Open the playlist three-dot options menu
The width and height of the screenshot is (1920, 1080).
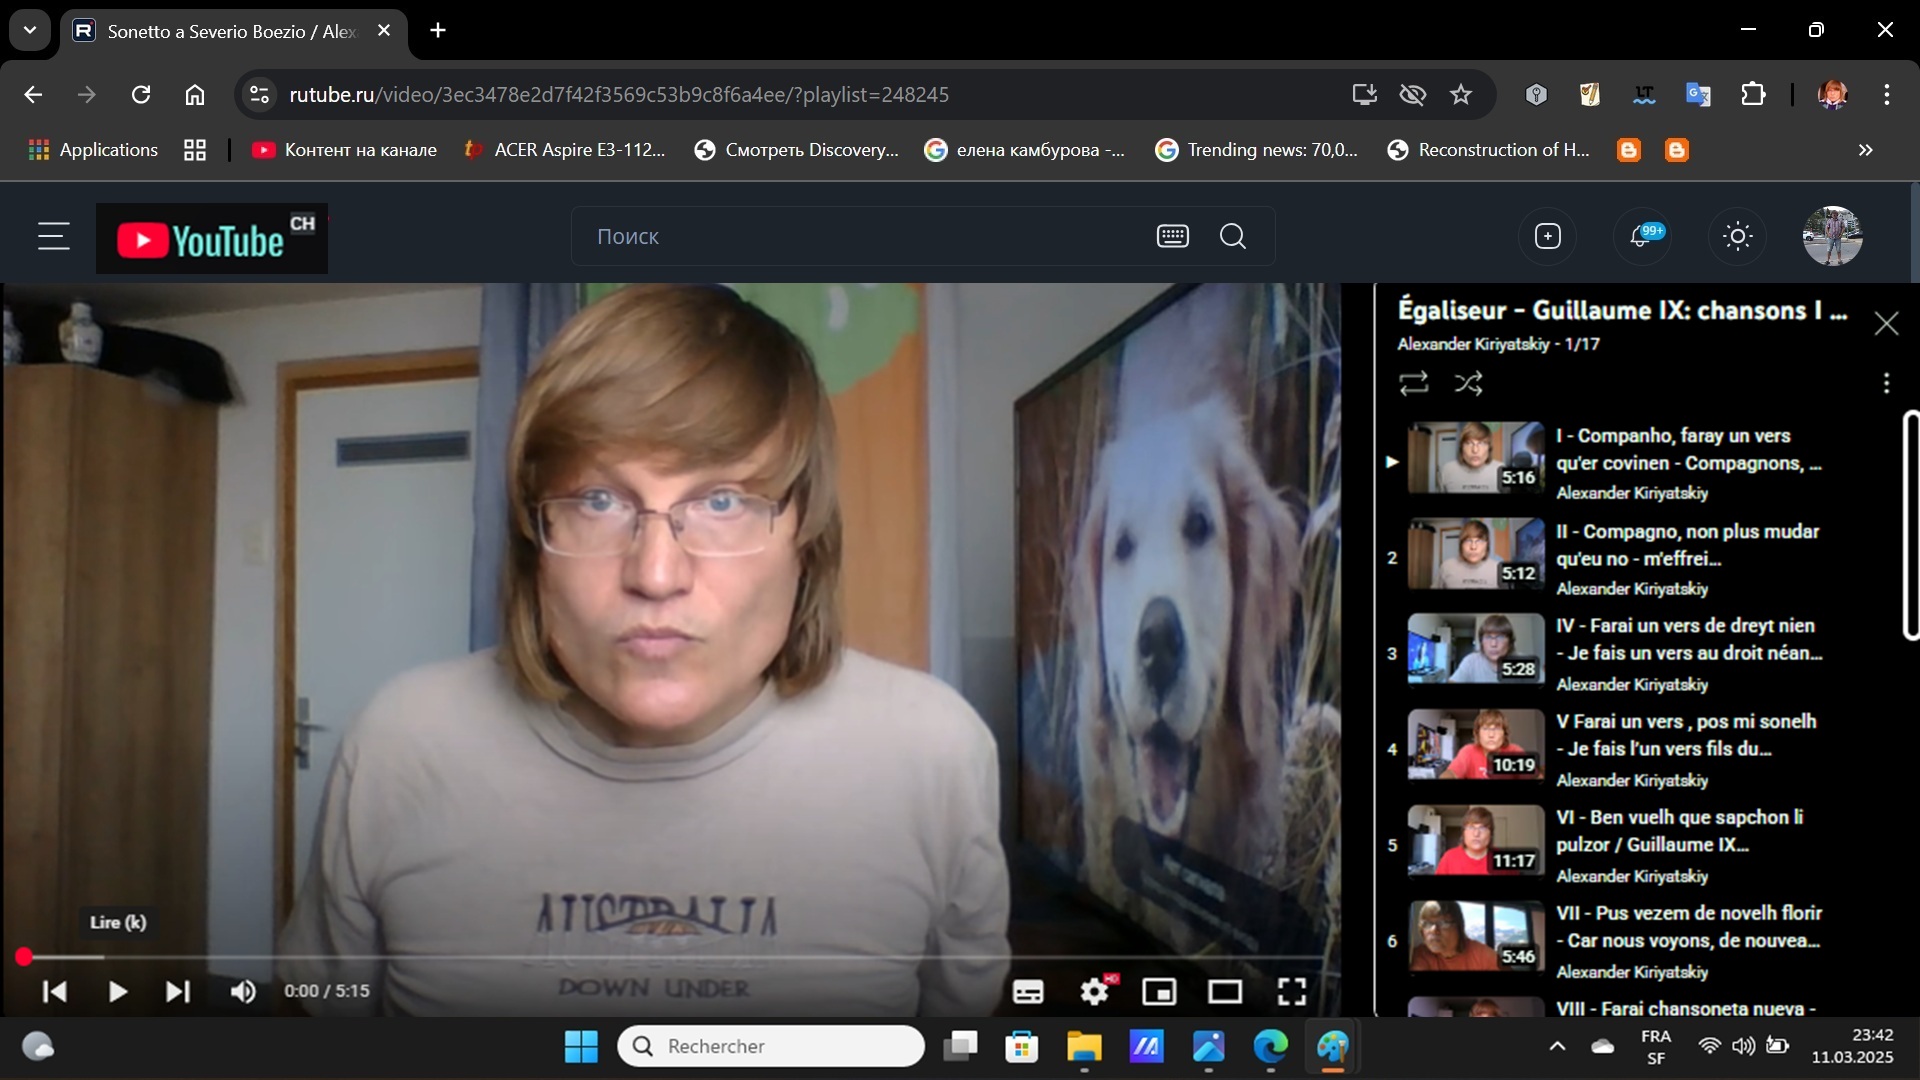(1886, 383)
